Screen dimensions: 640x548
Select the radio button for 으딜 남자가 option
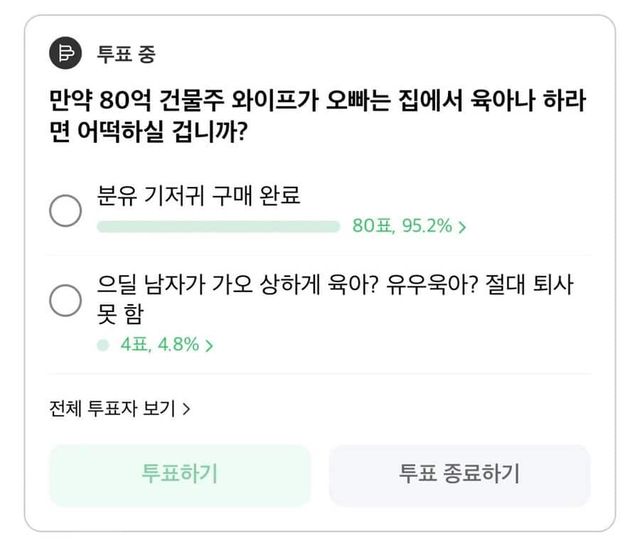[66, 300]
